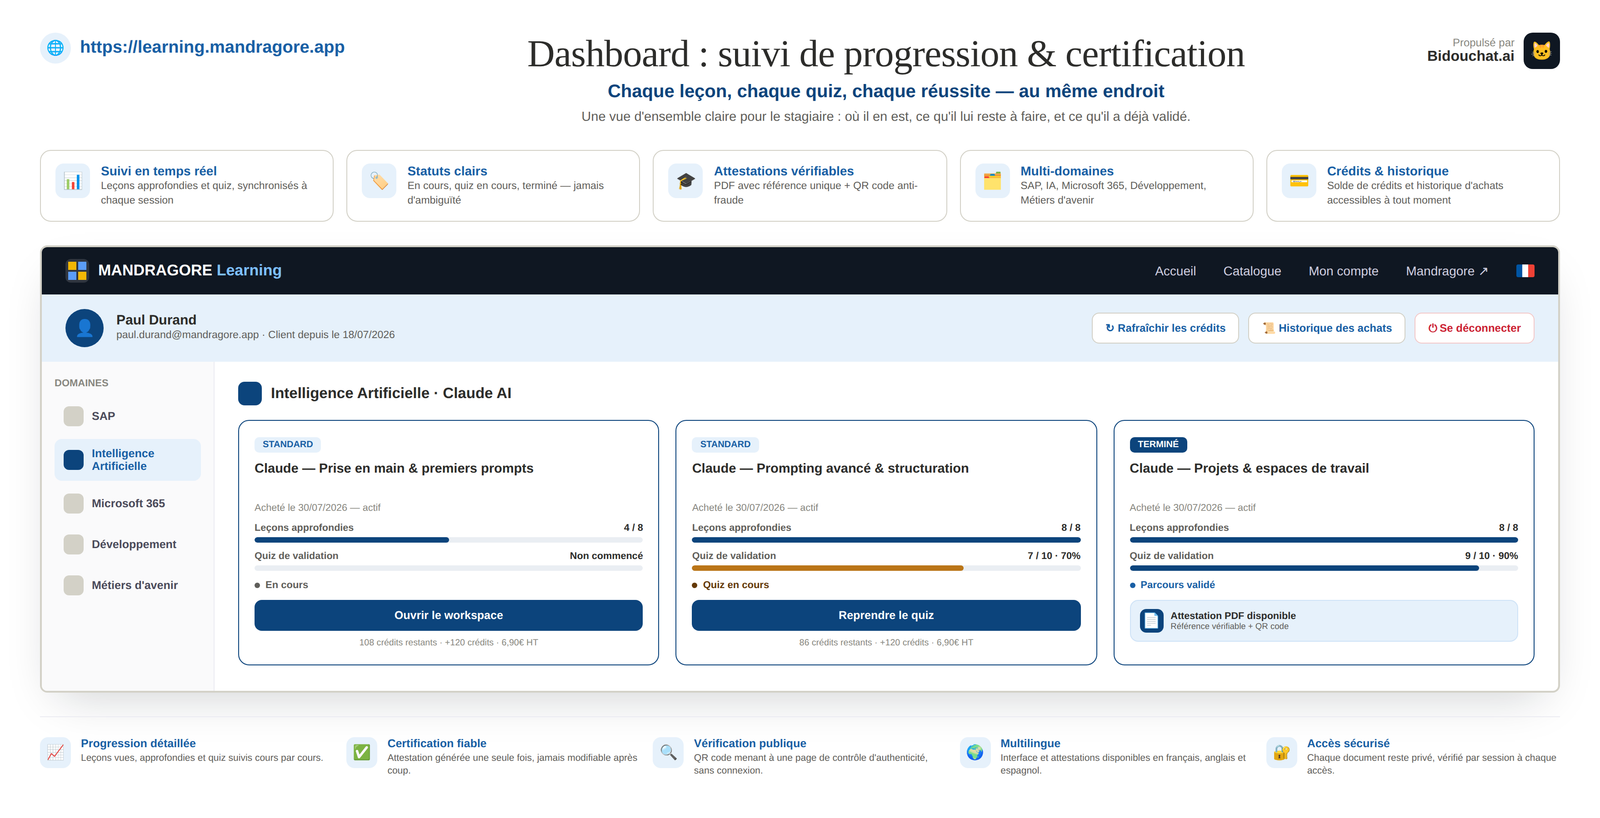The image size is (1600, 818).
Task: Click the orange 7 / 10 quiz progress bar
Action: 886,568
